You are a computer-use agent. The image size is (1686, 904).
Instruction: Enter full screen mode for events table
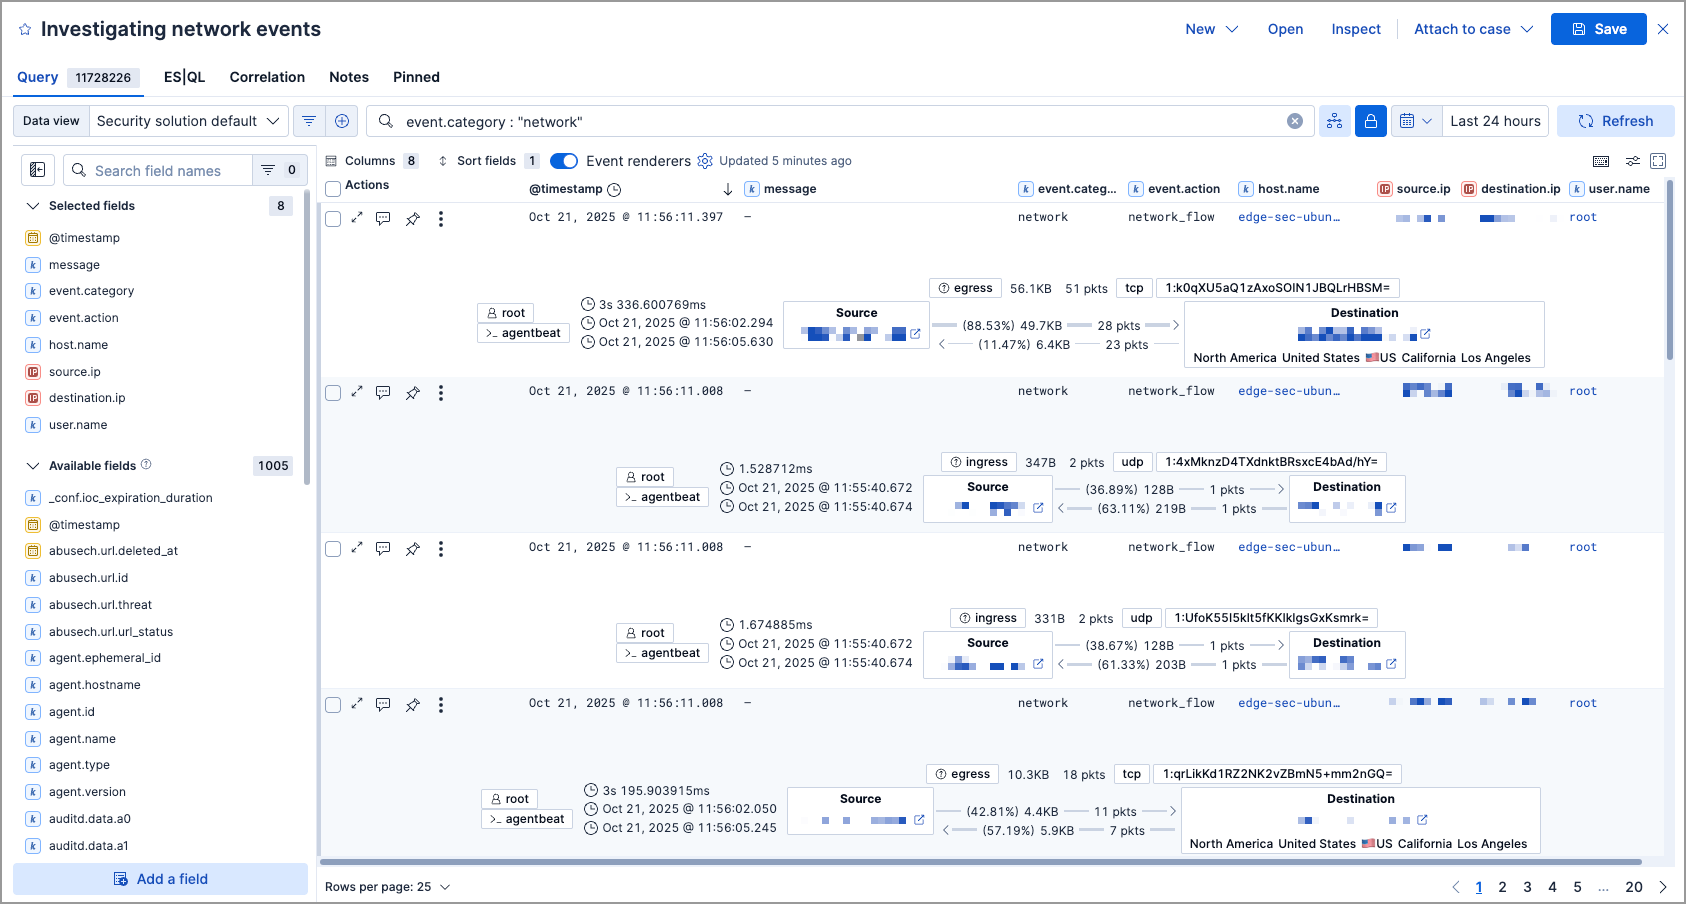(1658, 160)
